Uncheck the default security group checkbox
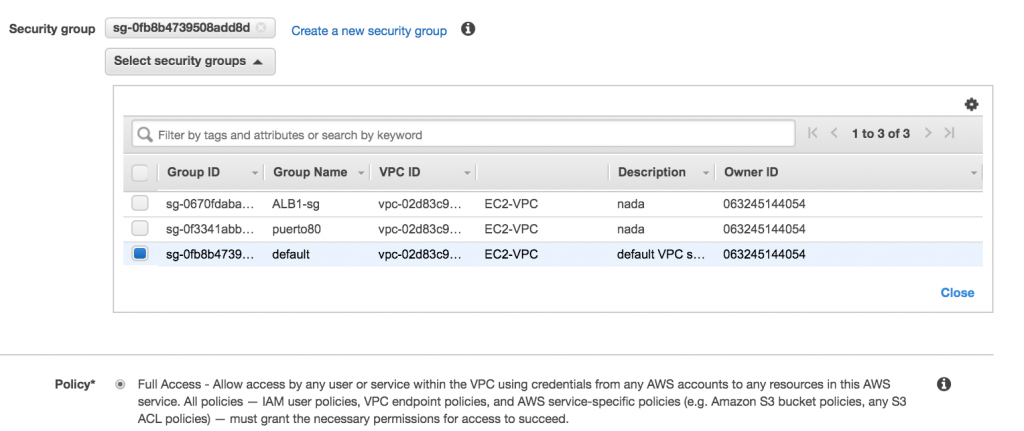1024x431 pixels. (140, 254)
